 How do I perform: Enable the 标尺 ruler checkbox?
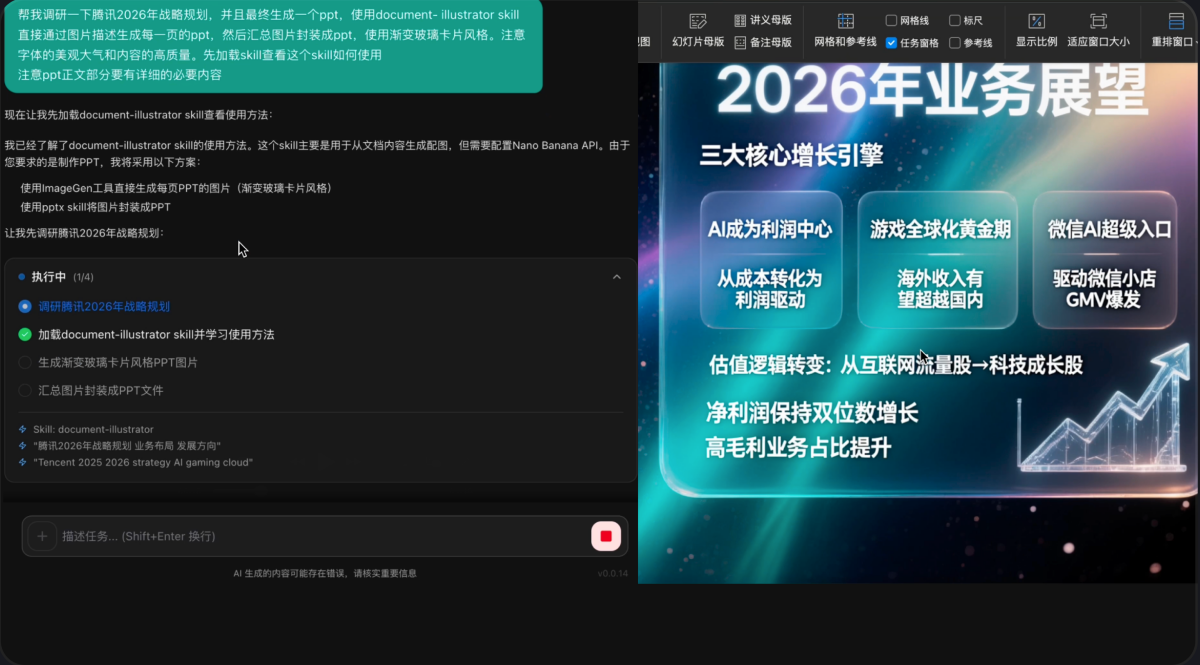point(955,20)
